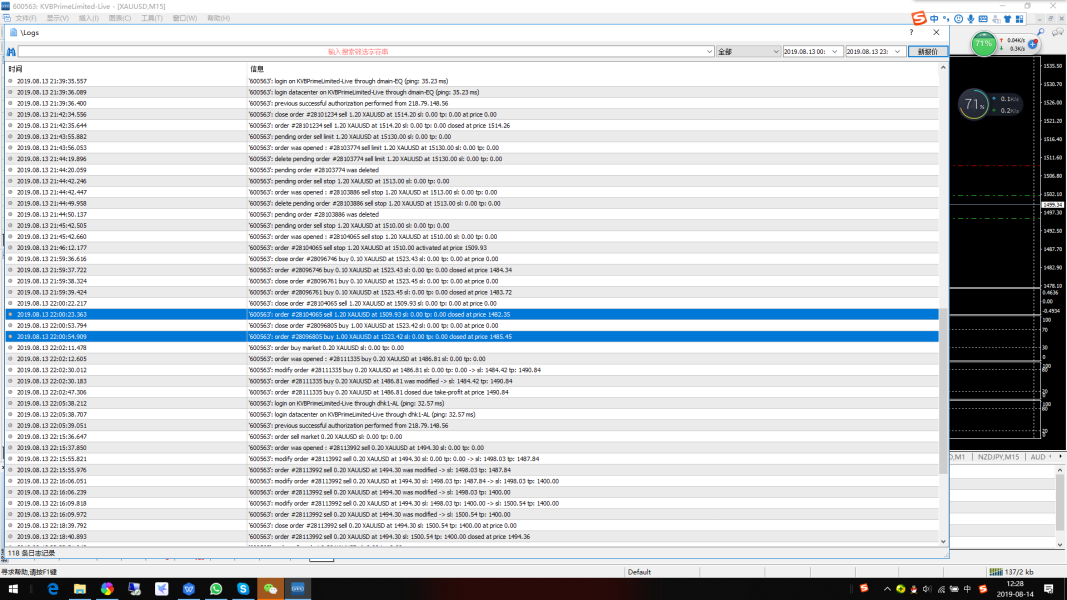Expand the search string history dropdown
1067x600 pixels.
[709, 51]
